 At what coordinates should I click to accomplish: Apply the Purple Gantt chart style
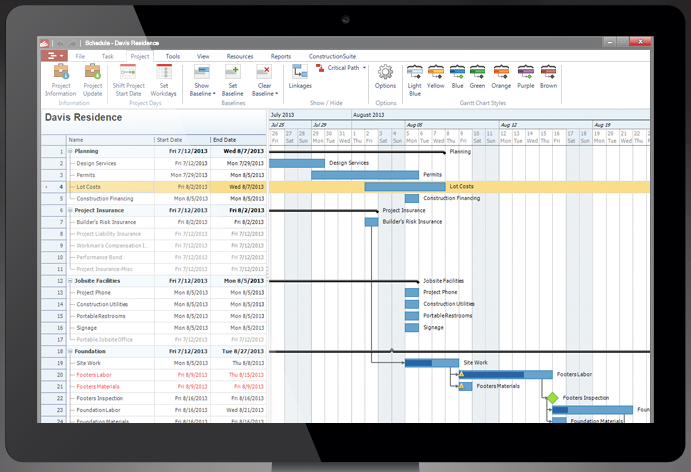point(526,76)
